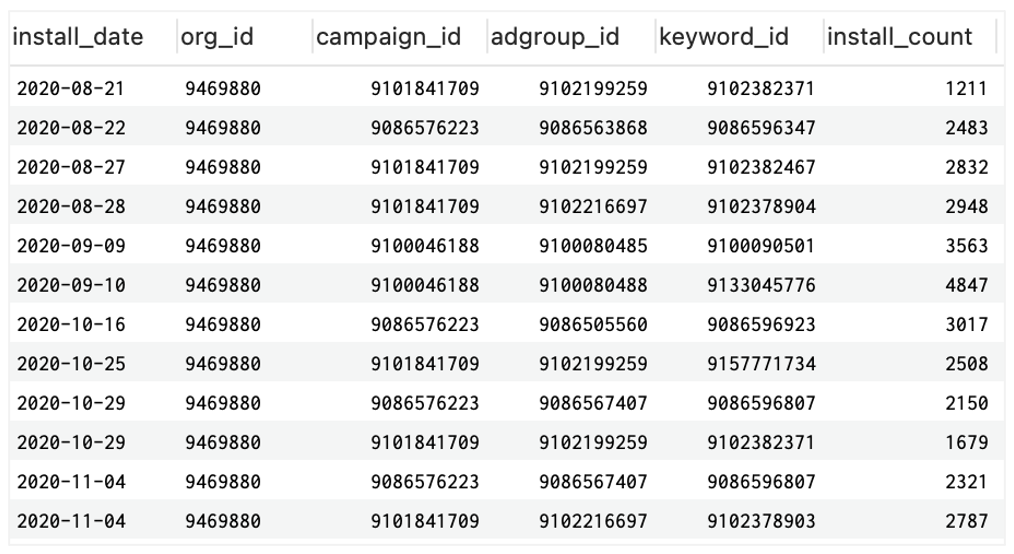Image resolution: width=1014 pixels, height=554 pixels.
Task: Select the campaign_id column header
Action: (389, 37)
